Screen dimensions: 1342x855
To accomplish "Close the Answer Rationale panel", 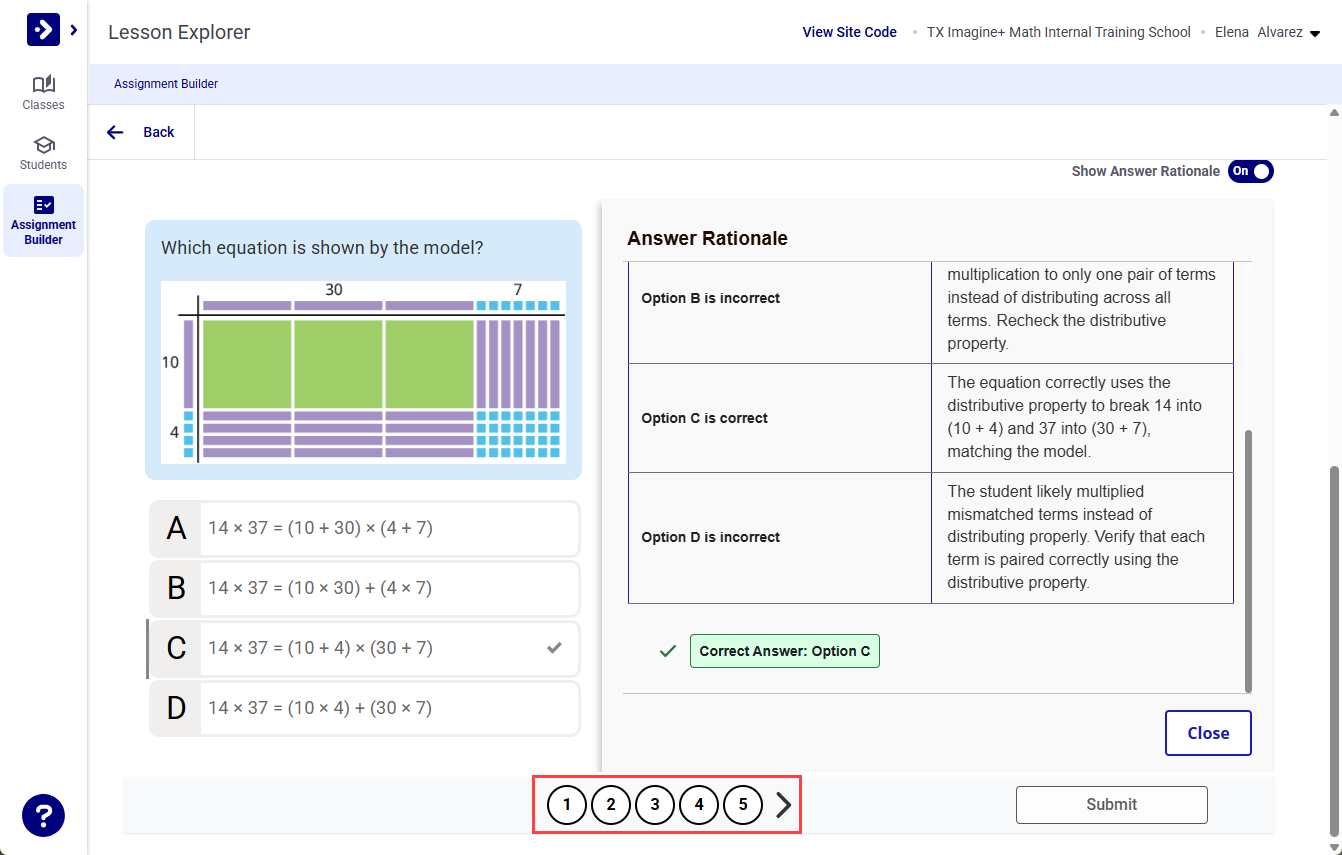I will click(1208, 732).
